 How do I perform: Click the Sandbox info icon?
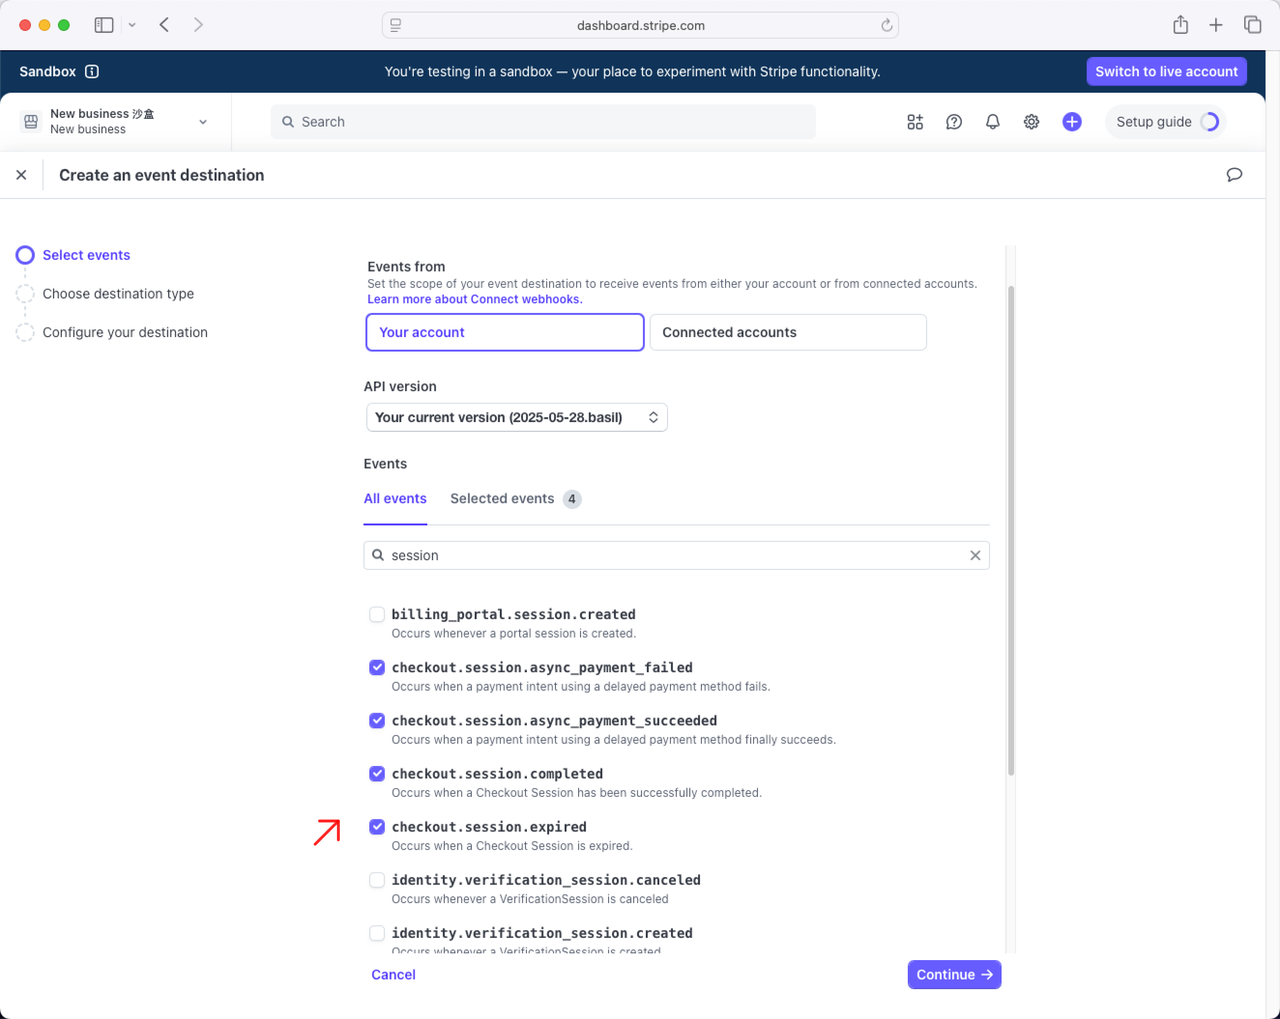(92, 72)
